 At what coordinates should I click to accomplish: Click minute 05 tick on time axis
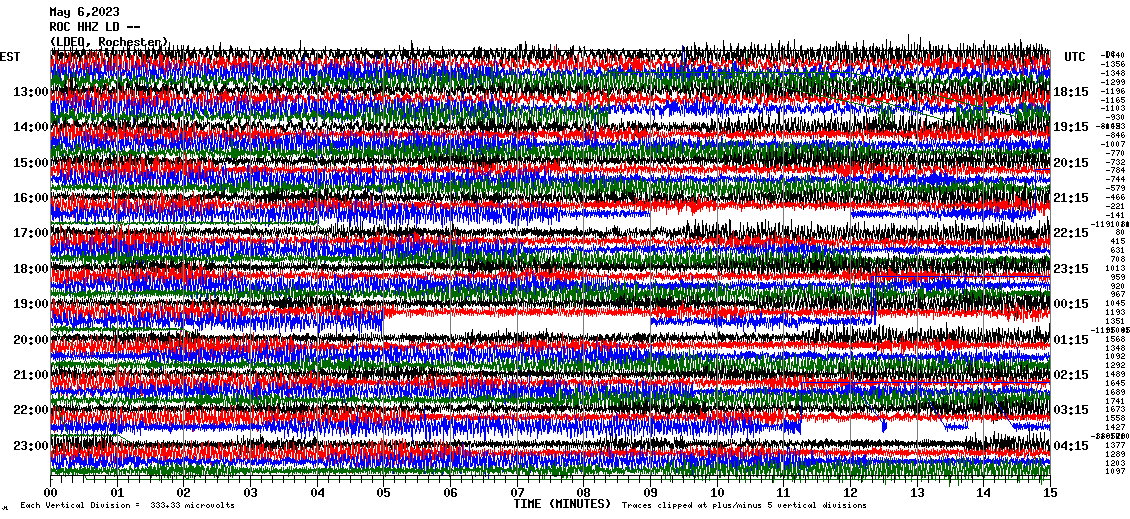pyautogui.click(x=384, y=492)
